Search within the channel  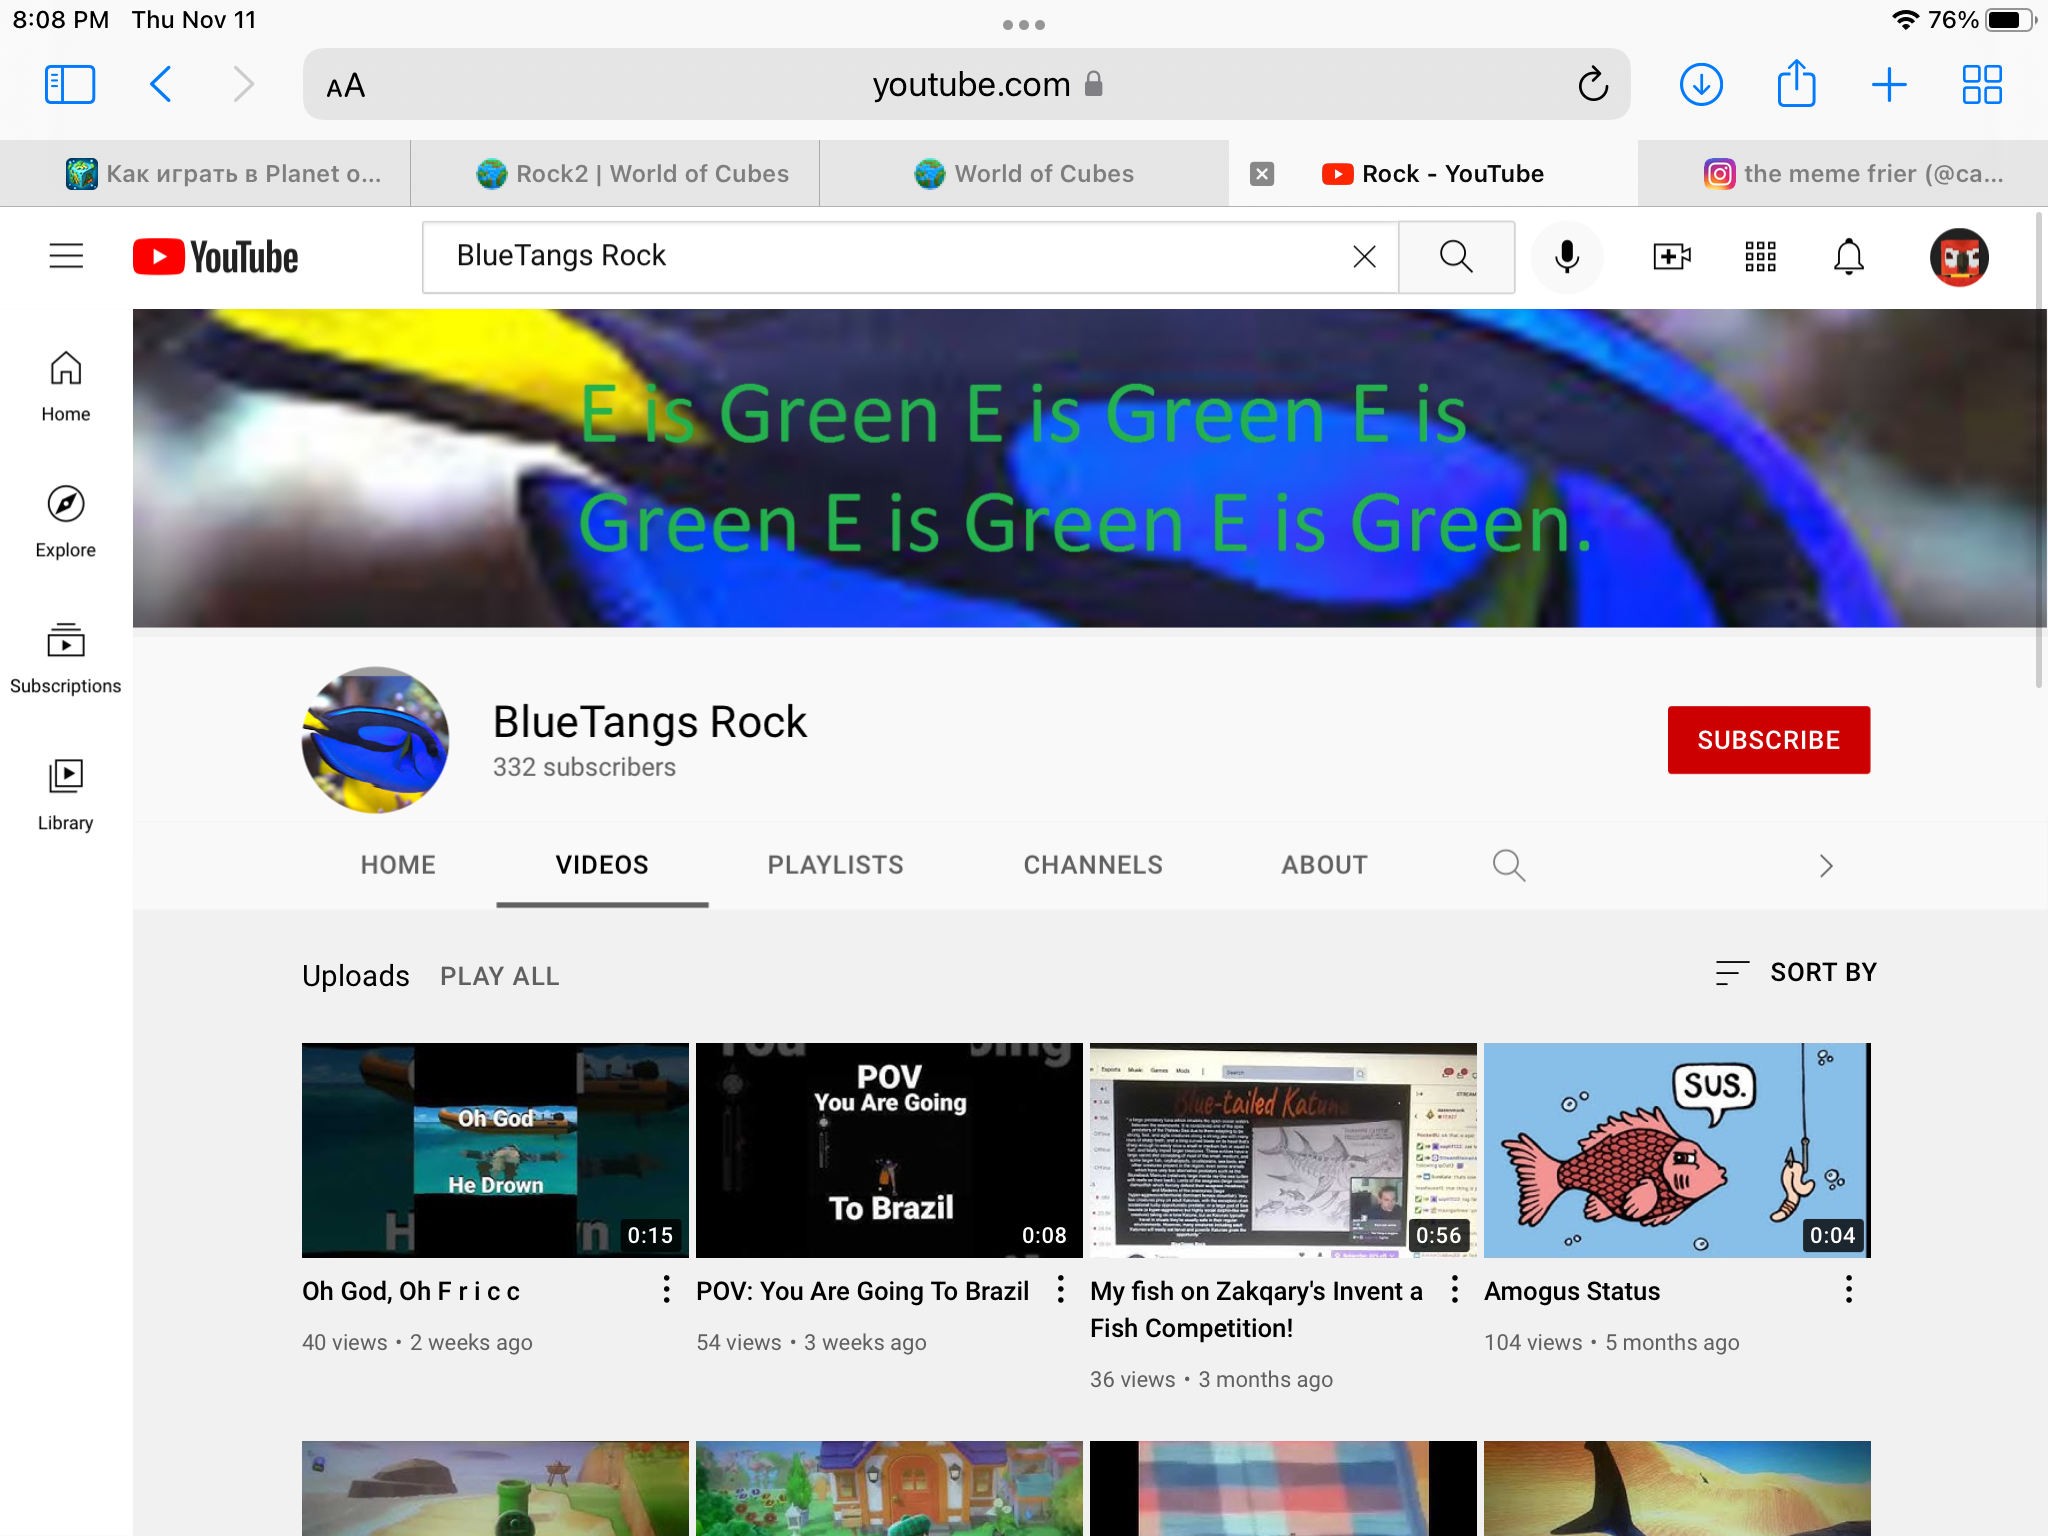coord(1508,865)
